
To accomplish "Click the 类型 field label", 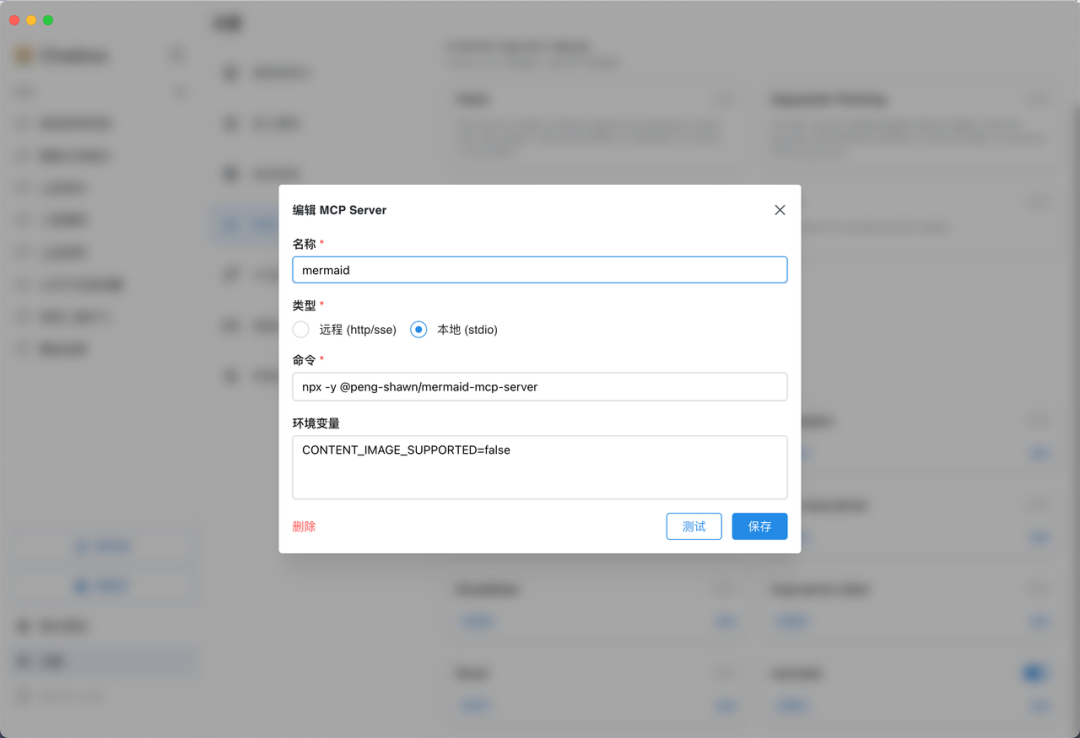I will 304,305.
